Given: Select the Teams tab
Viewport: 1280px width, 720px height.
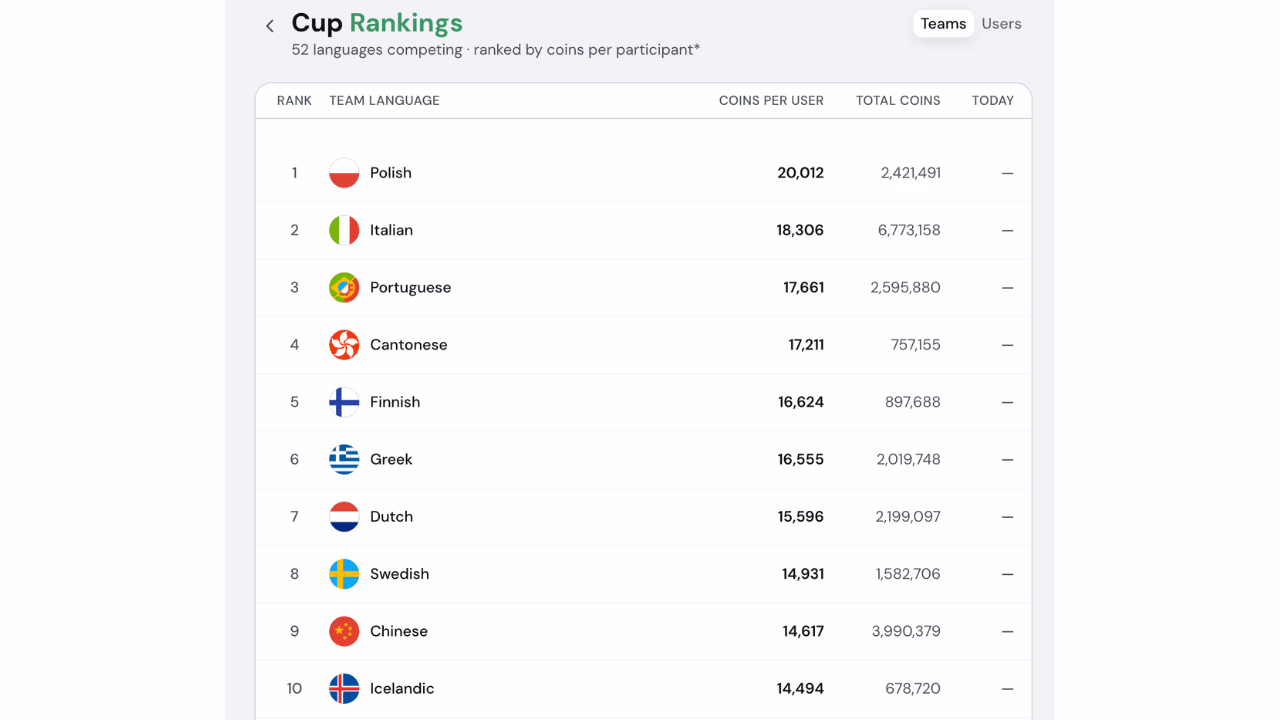Looking at the screenshot, I should click(943, 24).
